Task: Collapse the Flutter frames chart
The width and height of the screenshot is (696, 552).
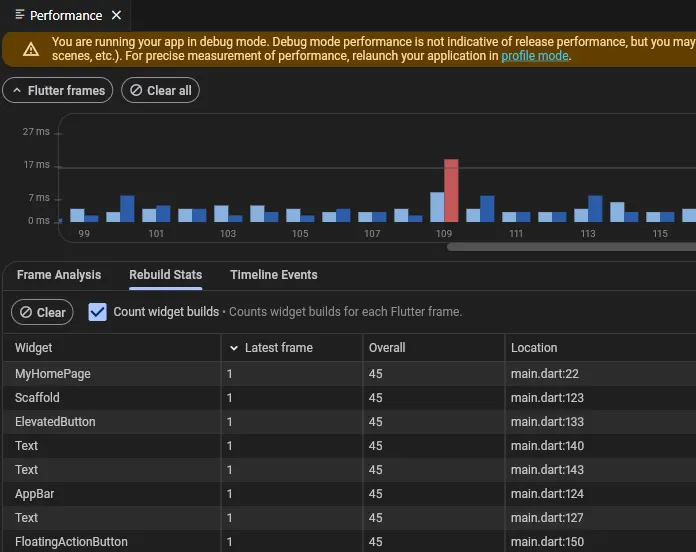Action: pyautogui.click(x=58, y=90)
